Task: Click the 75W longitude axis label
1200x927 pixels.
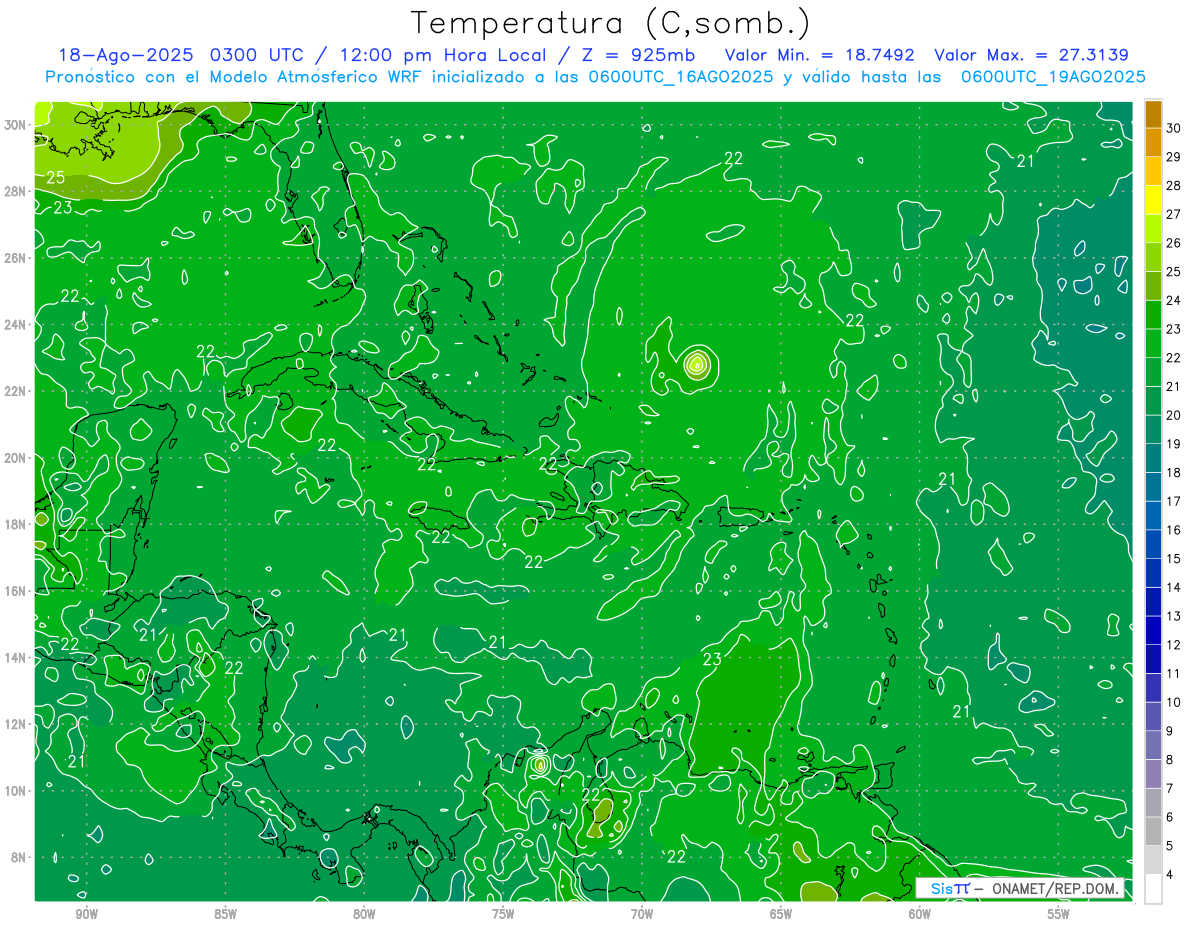Action: [x=503, y=914]
